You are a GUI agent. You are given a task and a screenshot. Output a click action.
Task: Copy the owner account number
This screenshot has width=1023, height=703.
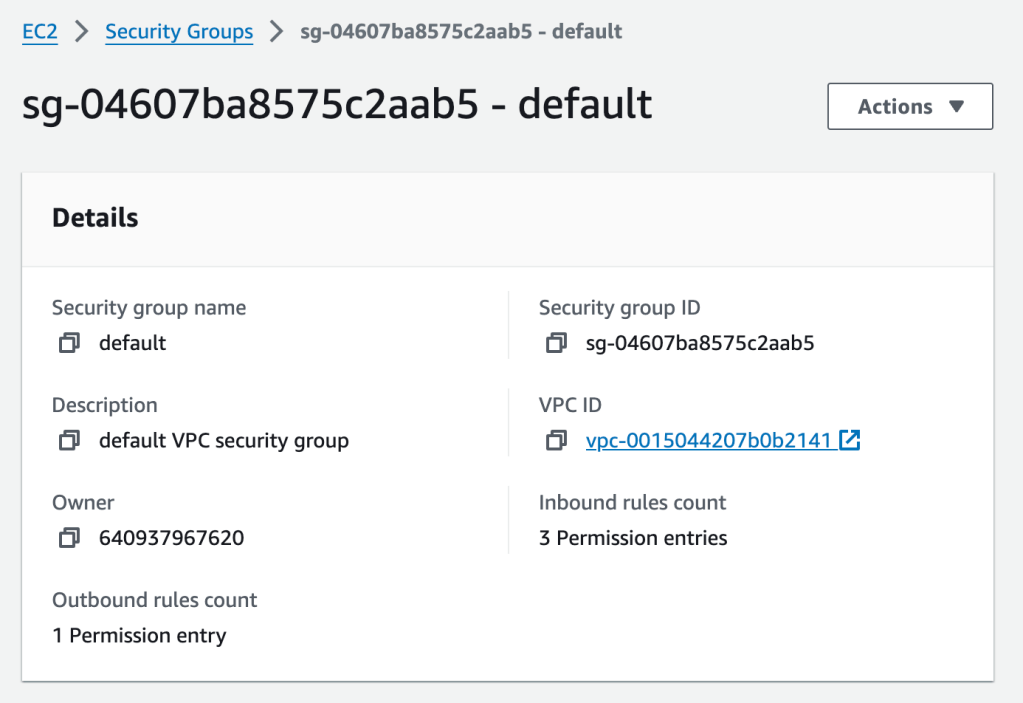click(69, 538)
